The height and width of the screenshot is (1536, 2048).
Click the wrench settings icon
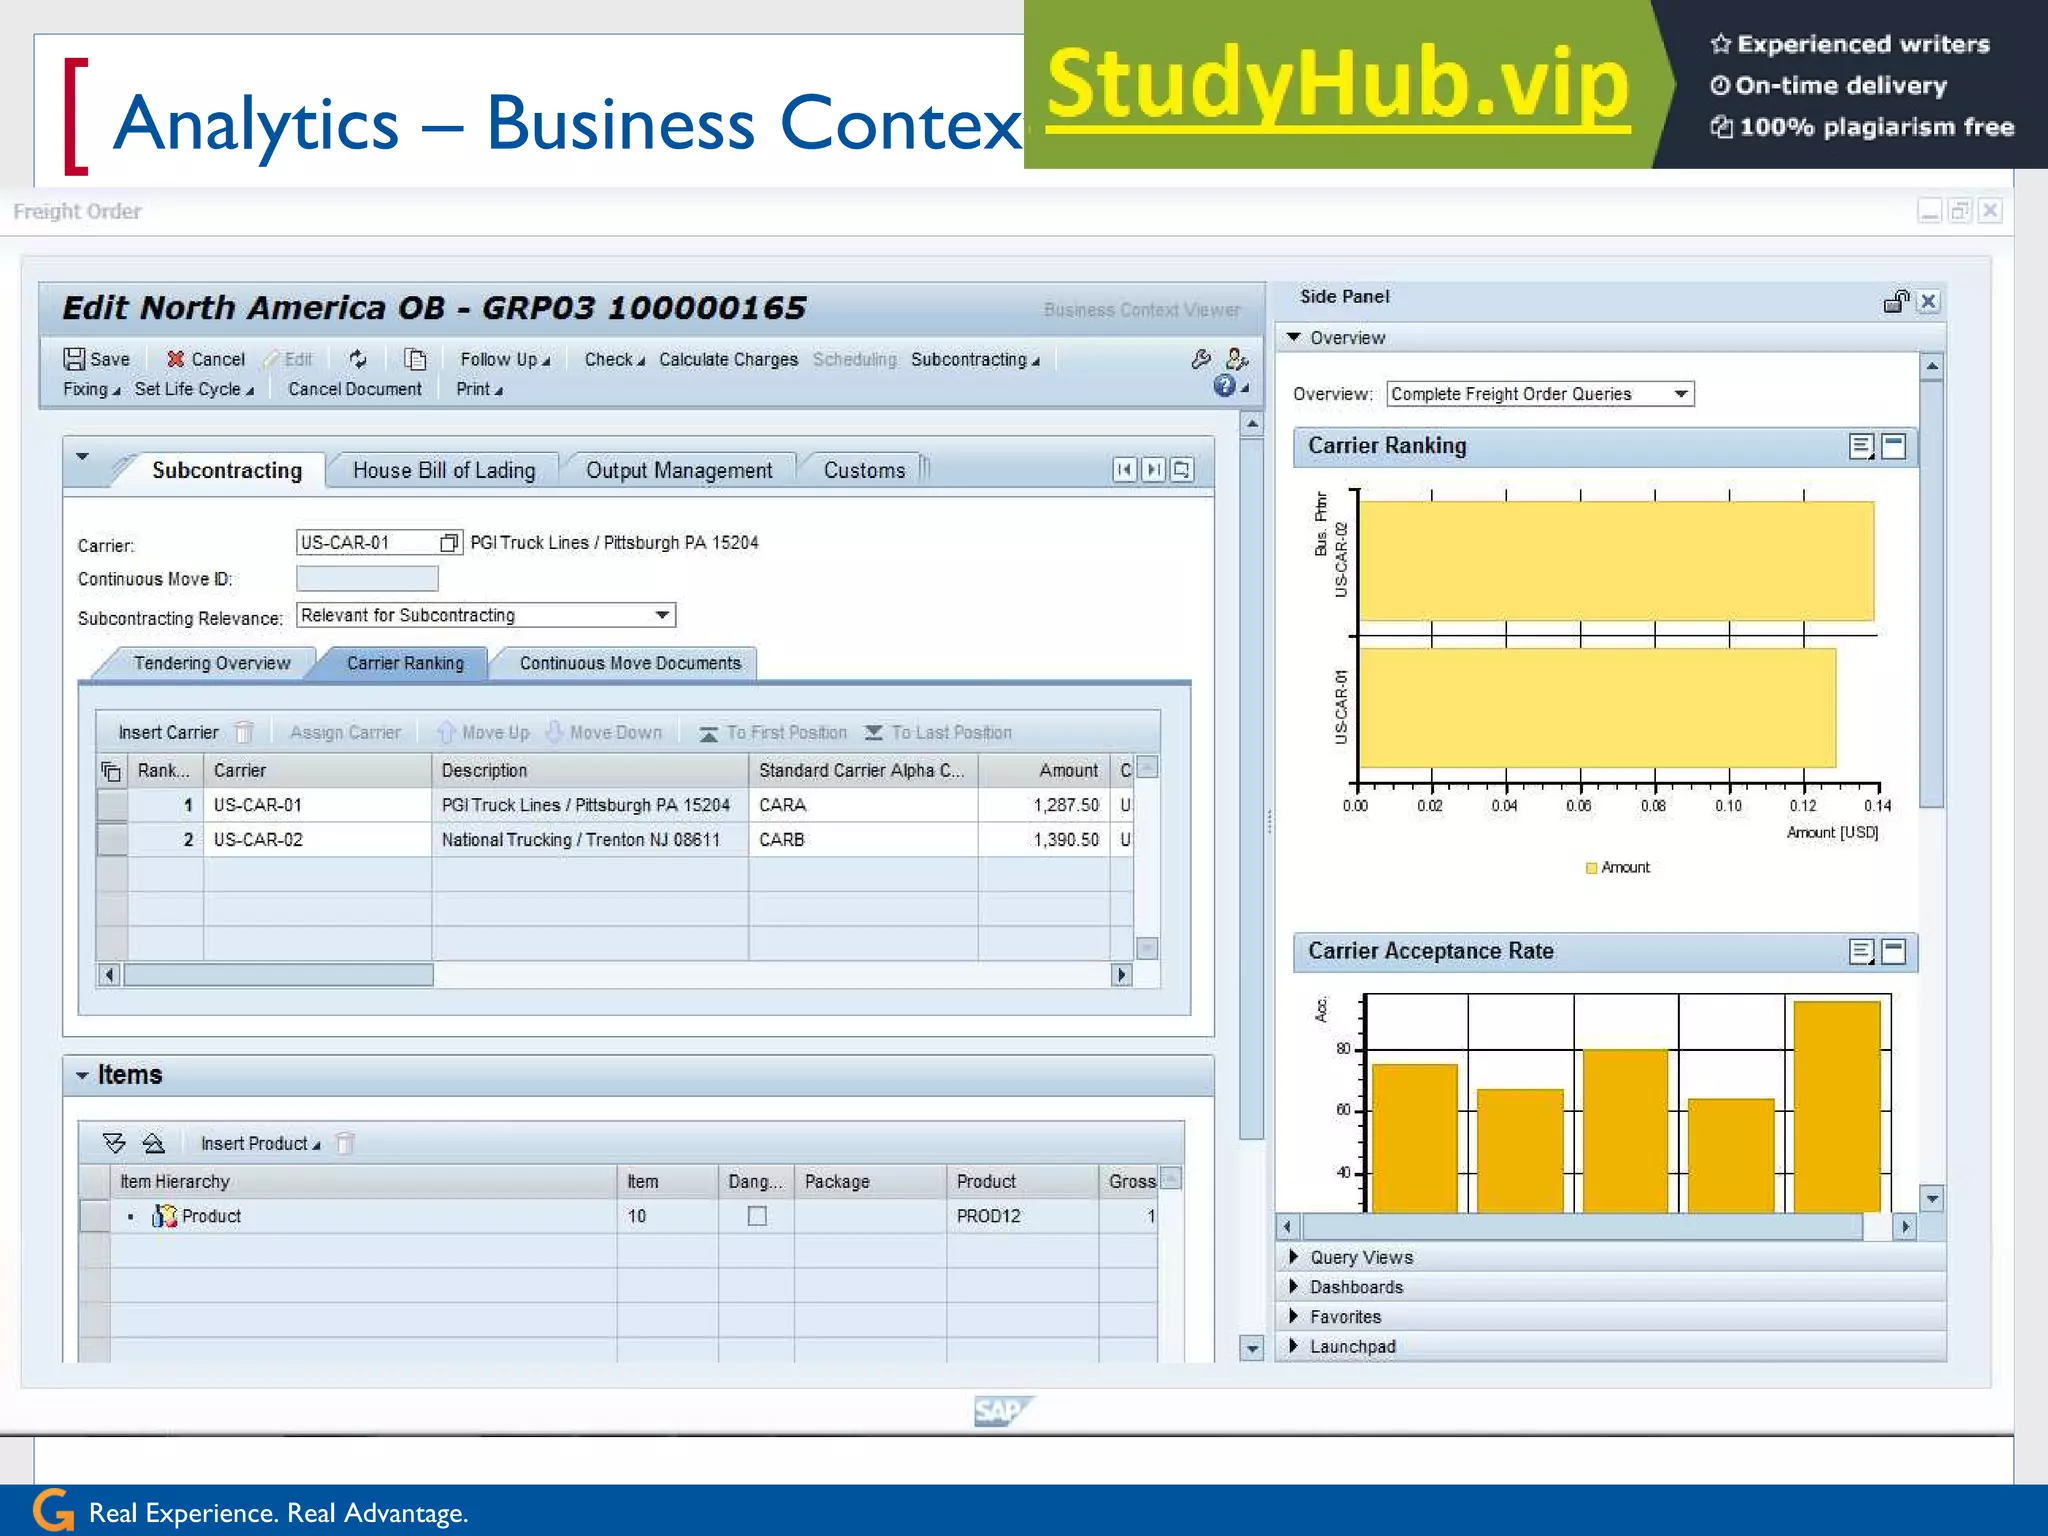click(x=1201, y=358)
